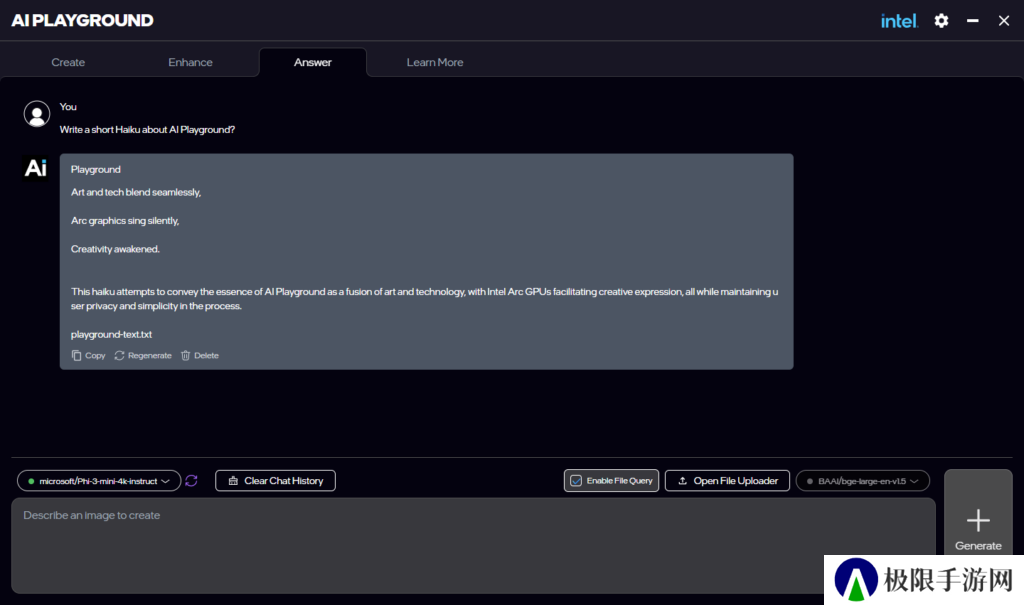Screen dimensions: 1024x605
Task: Minimize the AI Playground window
Action: [972, 21]
